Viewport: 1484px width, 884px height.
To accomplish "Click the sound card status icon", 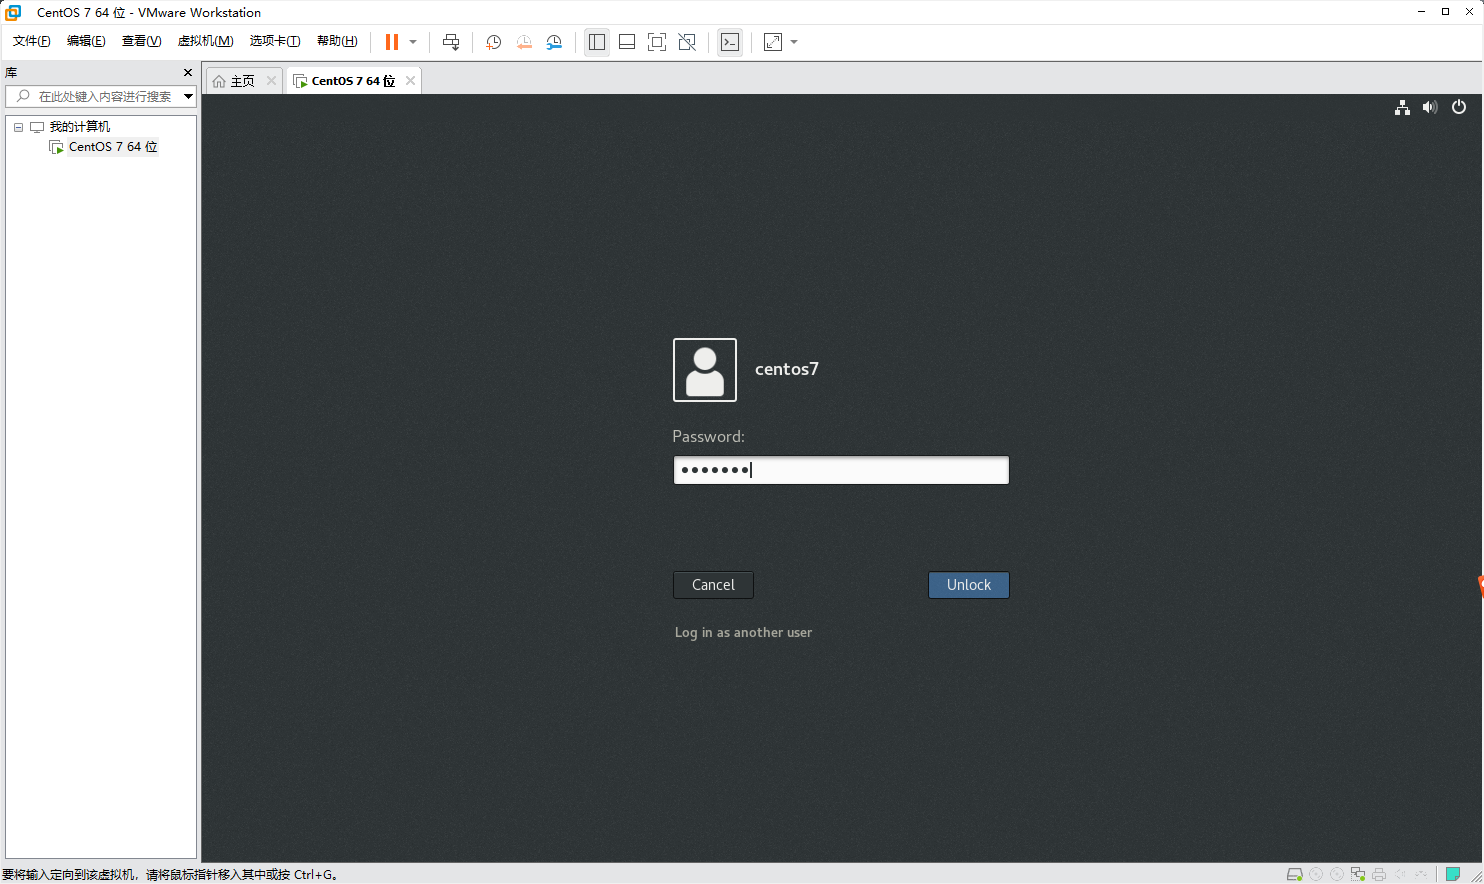I will click(1400, 874).
